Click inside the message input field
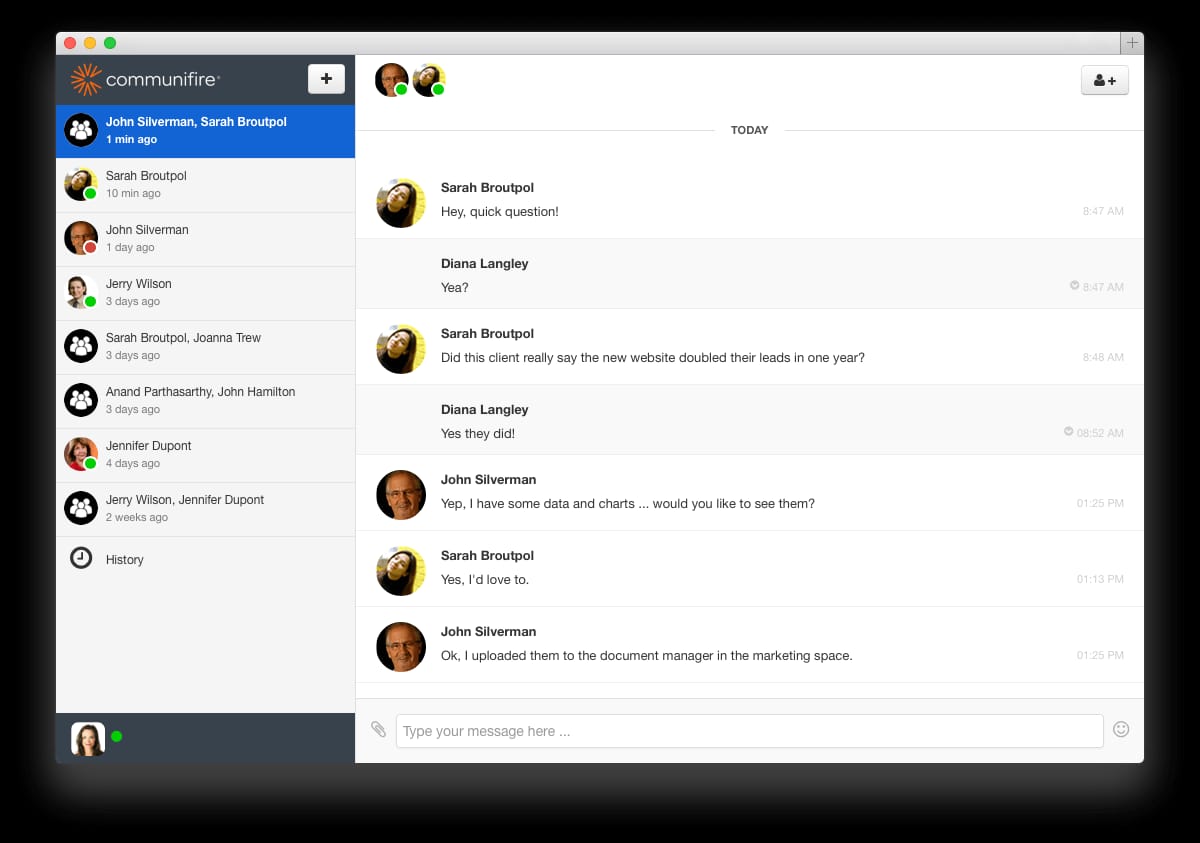Viewport: 1200px width, 843px height. tap(748, 730)
